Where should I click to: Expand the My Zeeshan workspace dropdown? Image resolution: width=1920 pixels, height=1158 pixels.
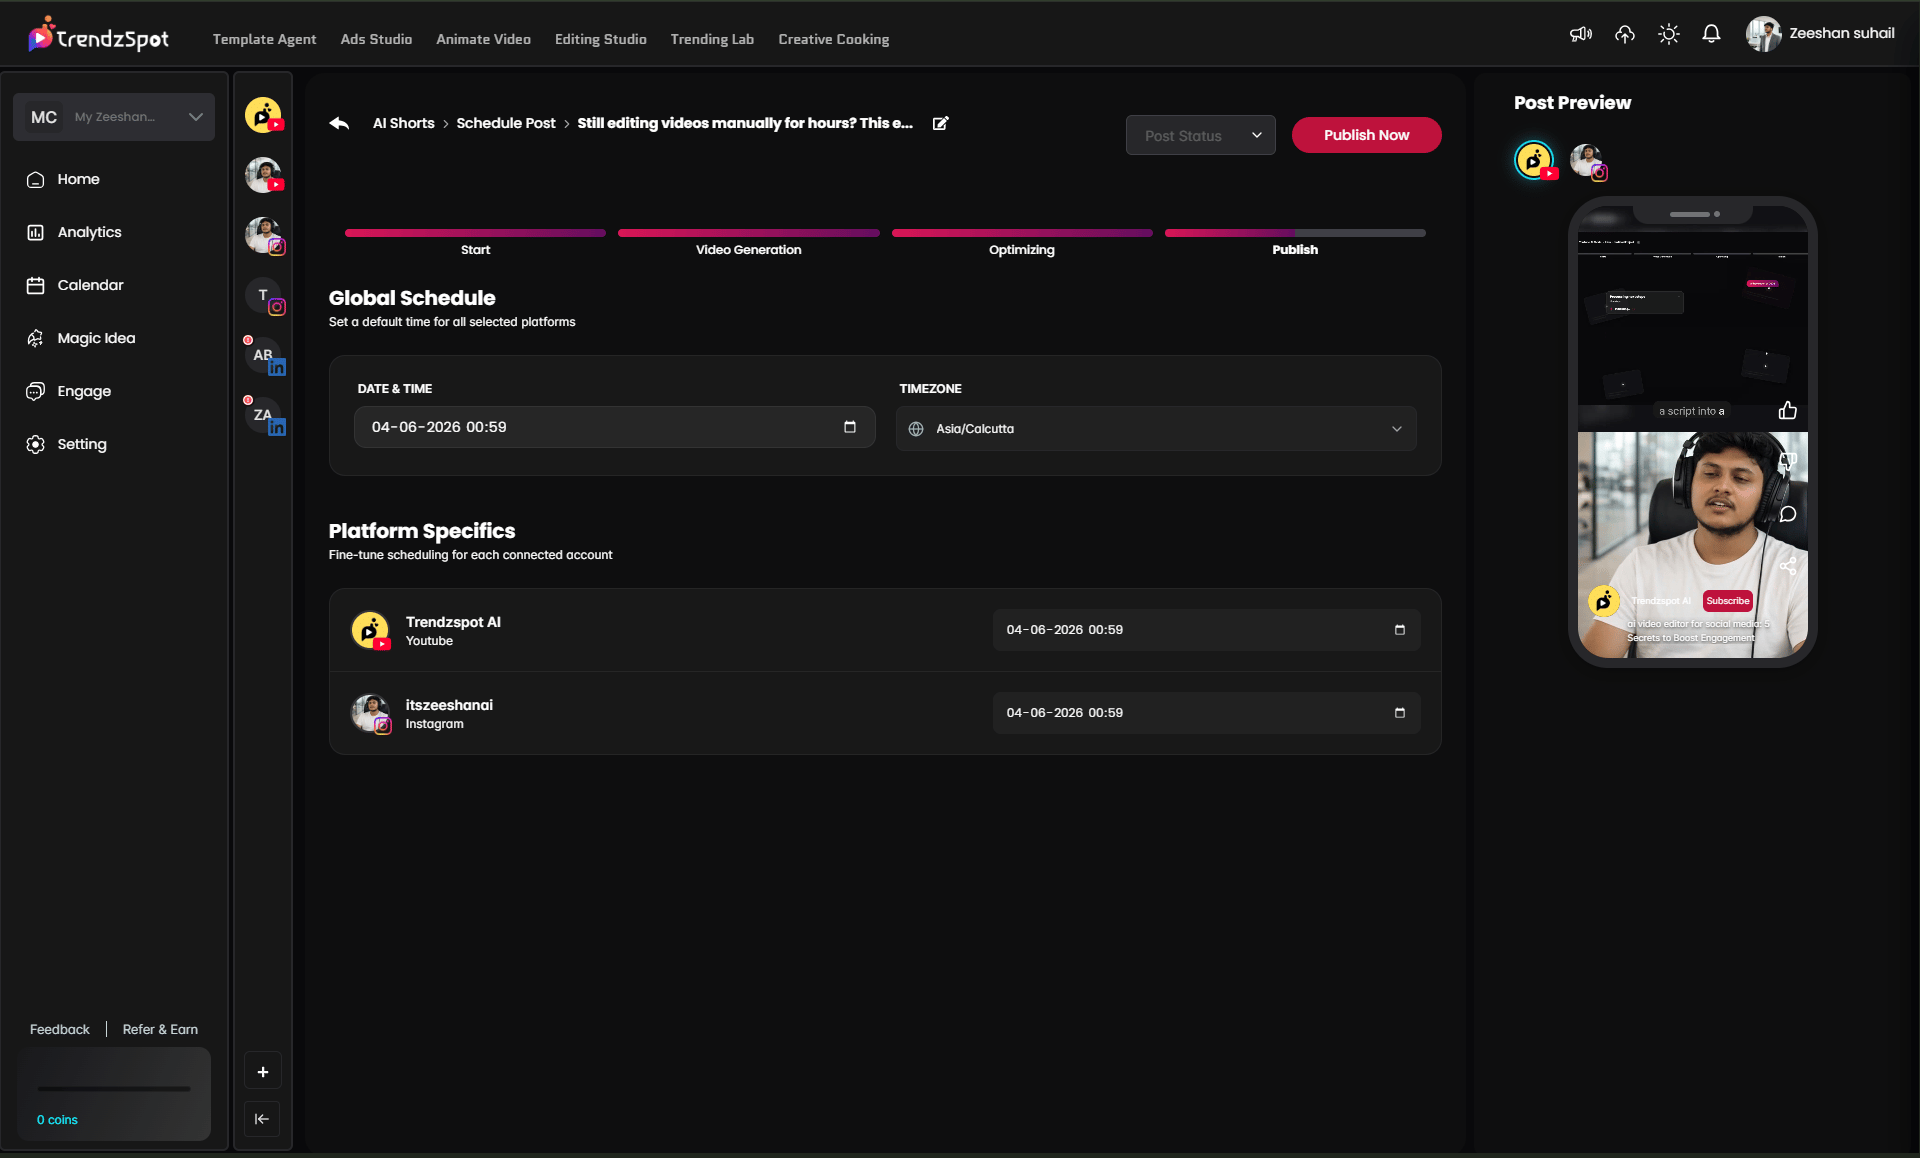(x=114, y=117)
